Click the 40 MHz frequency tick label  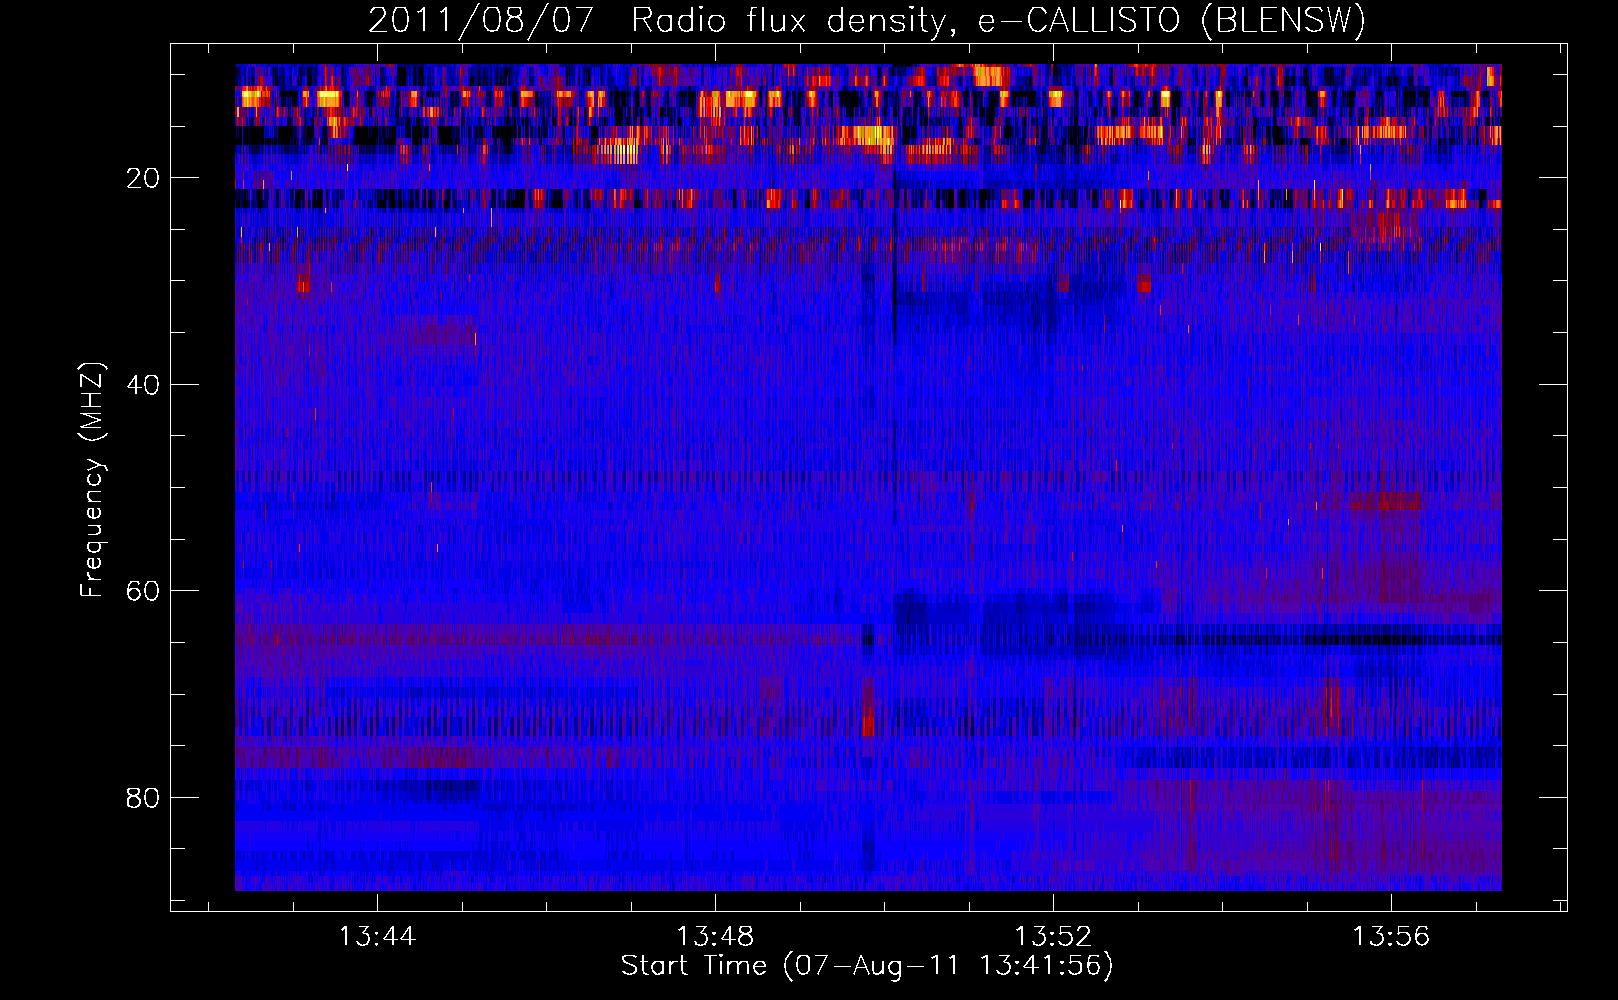[143, 385]
